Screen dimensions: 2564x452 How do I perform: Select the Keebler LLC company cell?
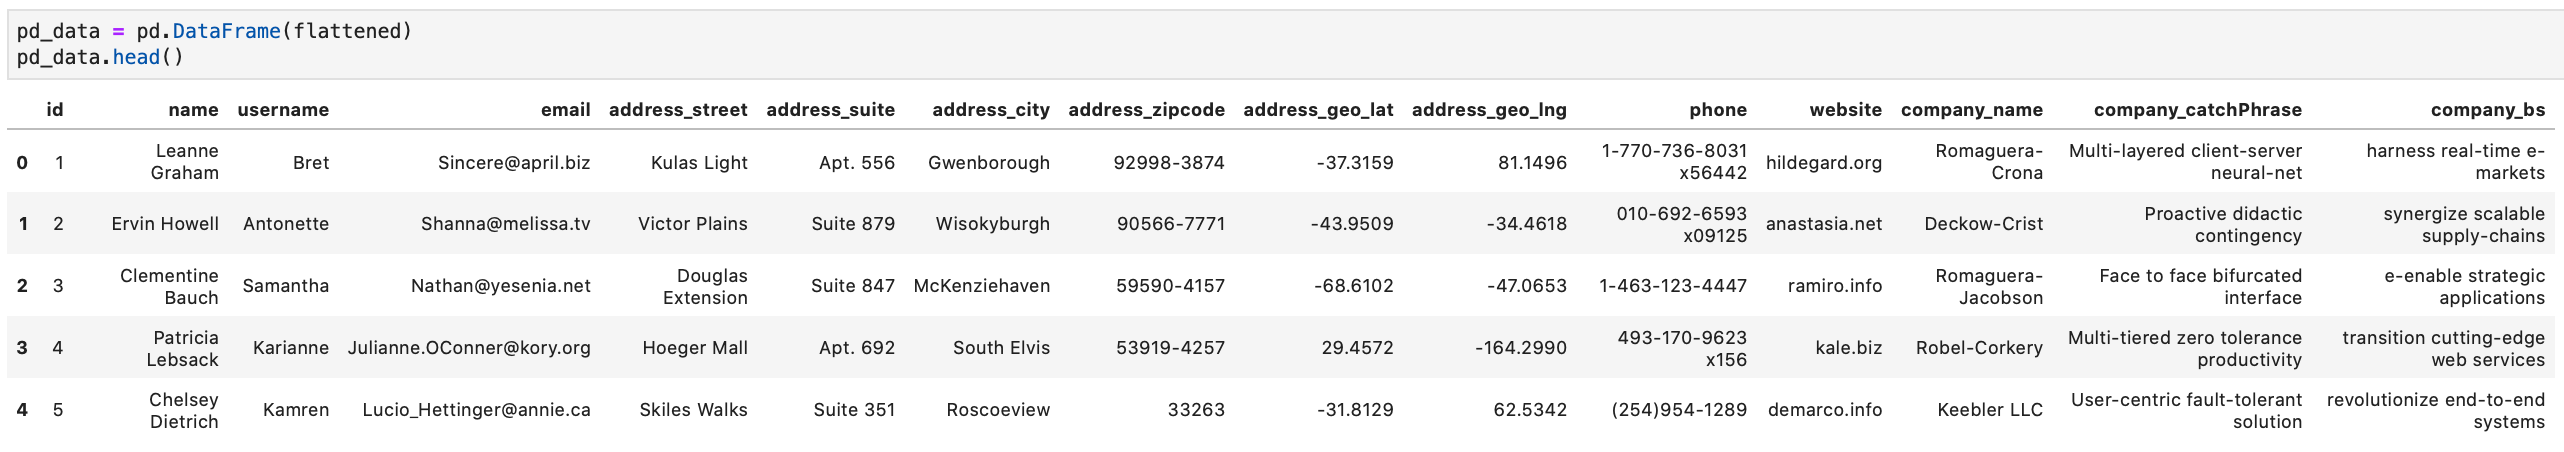[x=1989, y=410]
